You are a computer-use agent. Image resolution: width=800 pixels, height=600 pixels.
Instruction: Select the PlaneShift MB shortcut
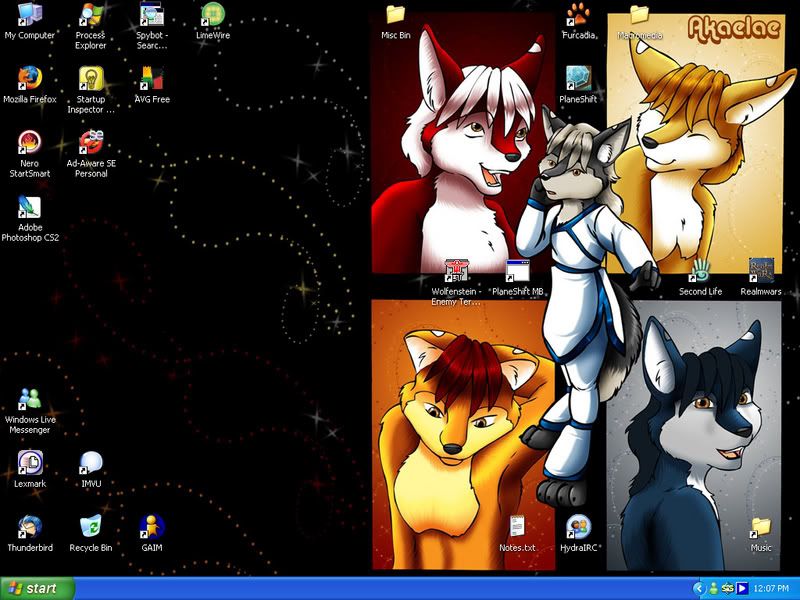[517, 278]
